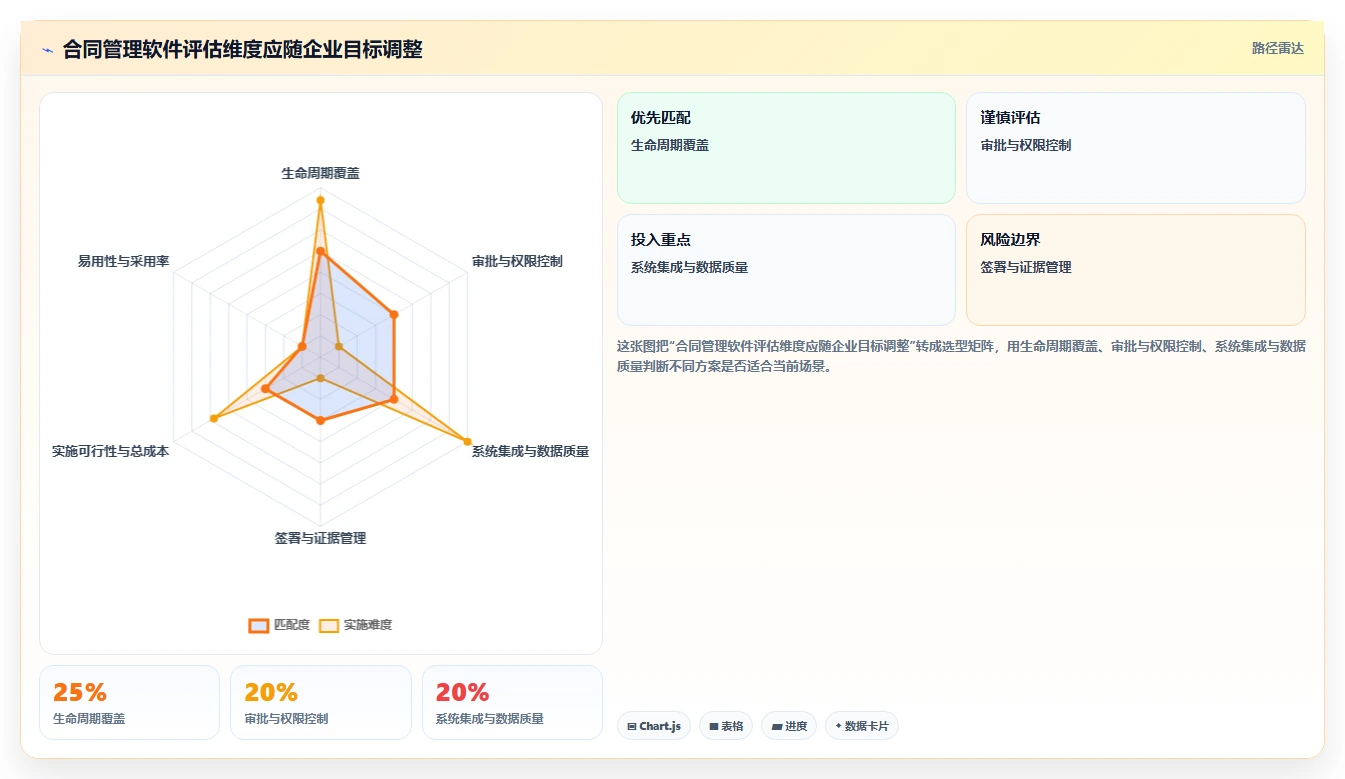Toggle the 匹配度 legend swatch

[259, 625]
